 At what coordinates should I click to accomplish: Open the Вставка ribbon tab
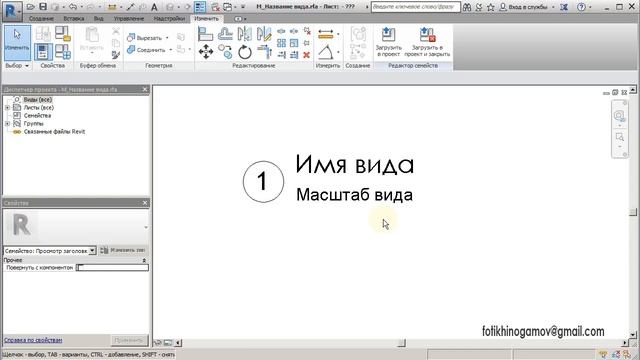74,18
